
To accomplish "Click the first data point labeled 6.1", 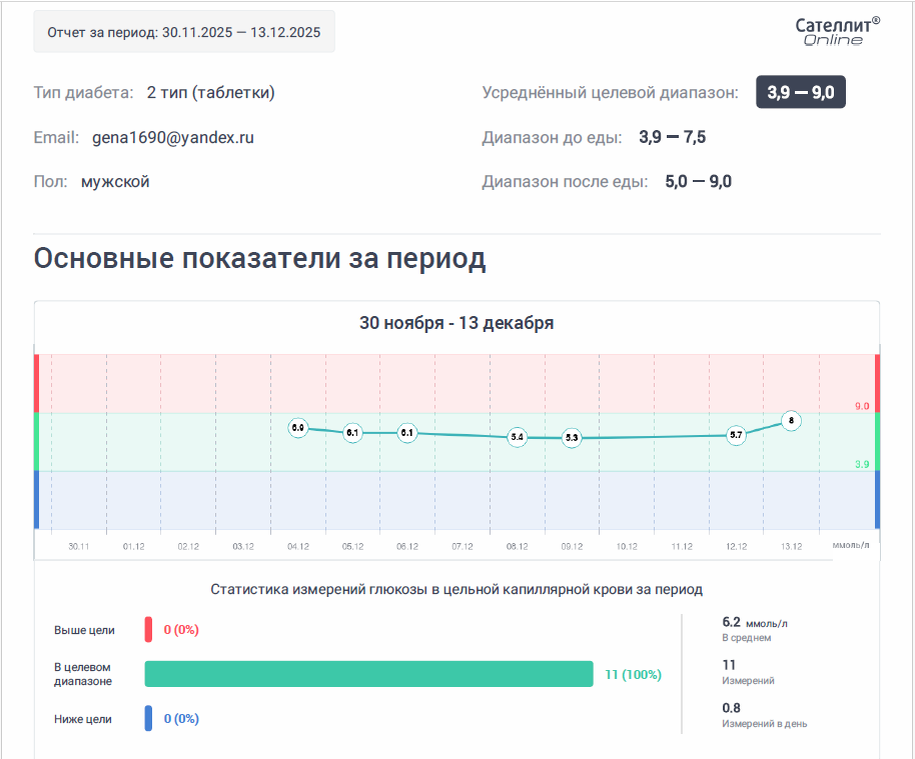I will click(x=352, y=431).
